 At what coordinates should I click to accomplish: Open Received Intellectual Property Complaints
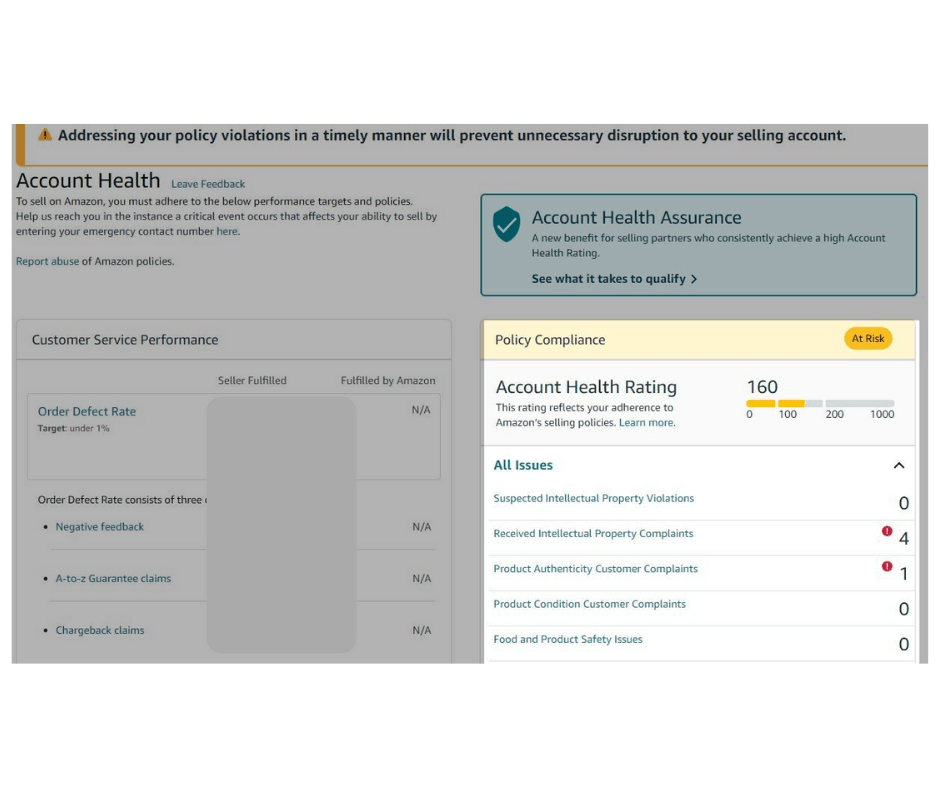593,534
